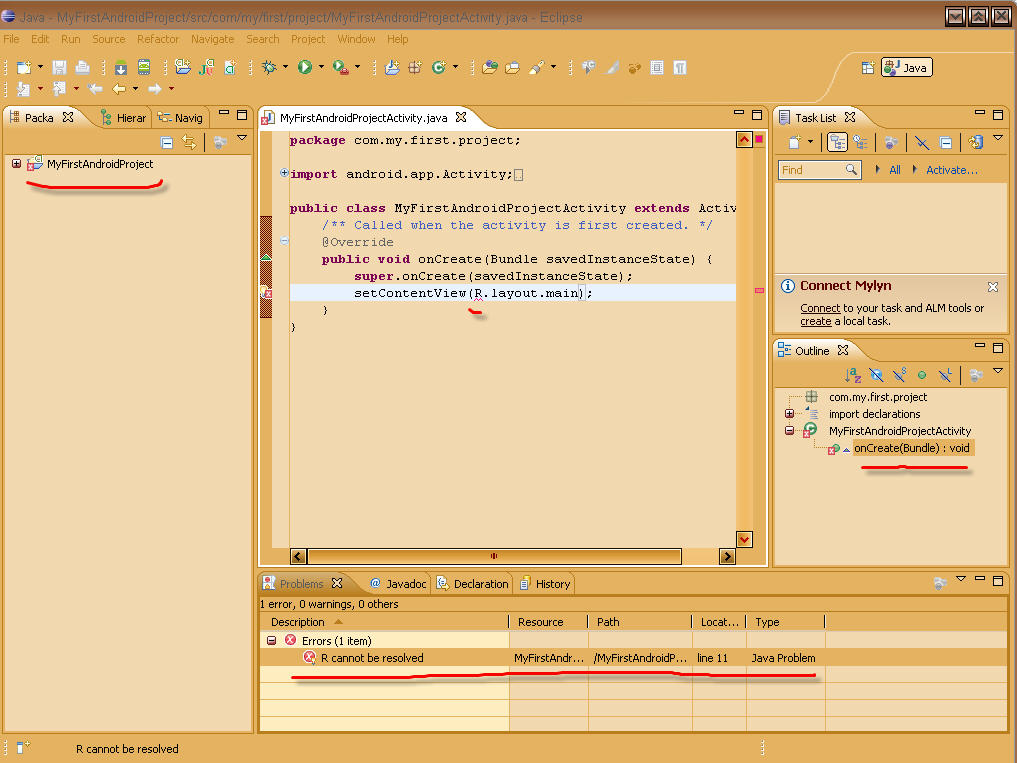The width and height of the screenshot is (1017, 763).
Task: Click the New Java Package icon
Action: click(415, 67)
